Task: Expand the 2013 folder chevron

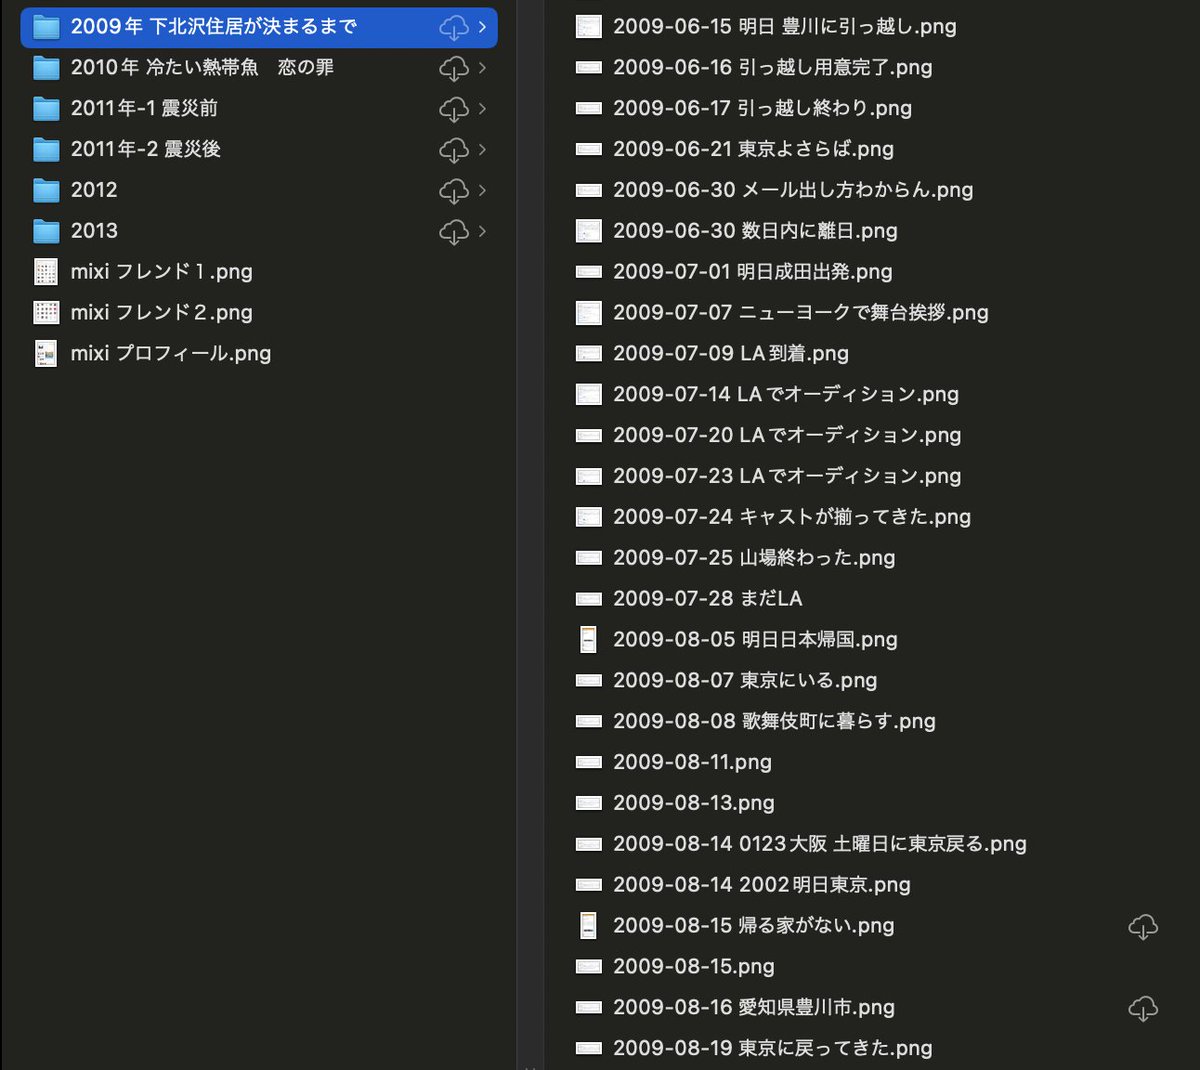Action: click(482, 231)
